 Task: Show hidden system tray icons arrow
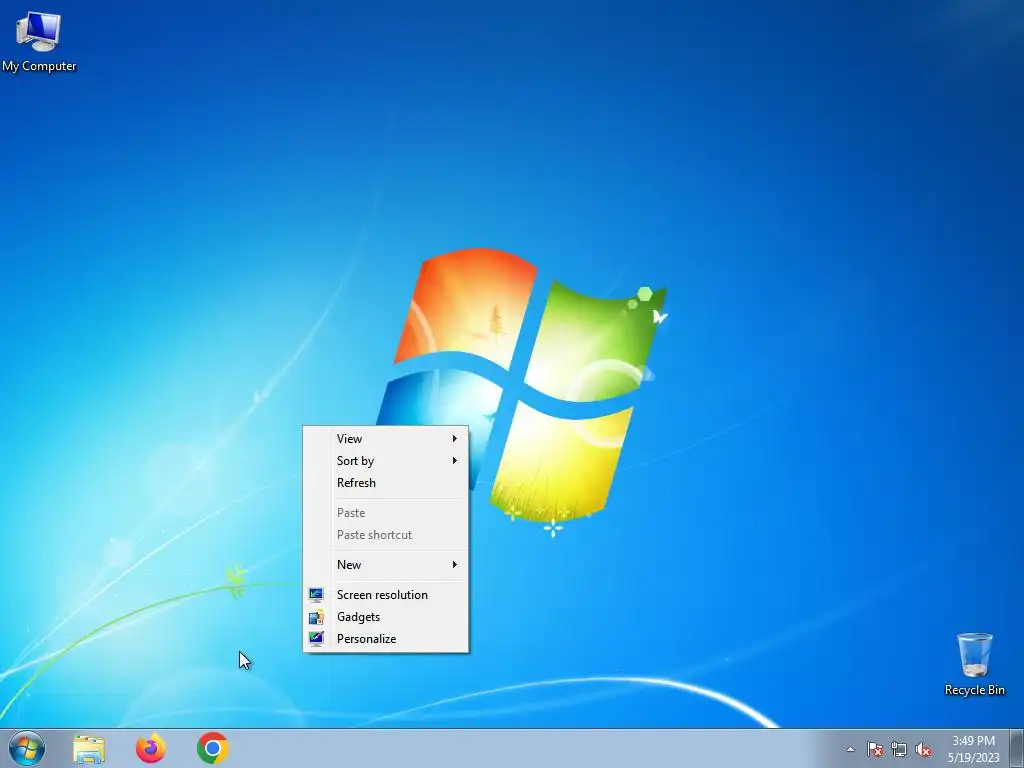(x=850, y=749)
